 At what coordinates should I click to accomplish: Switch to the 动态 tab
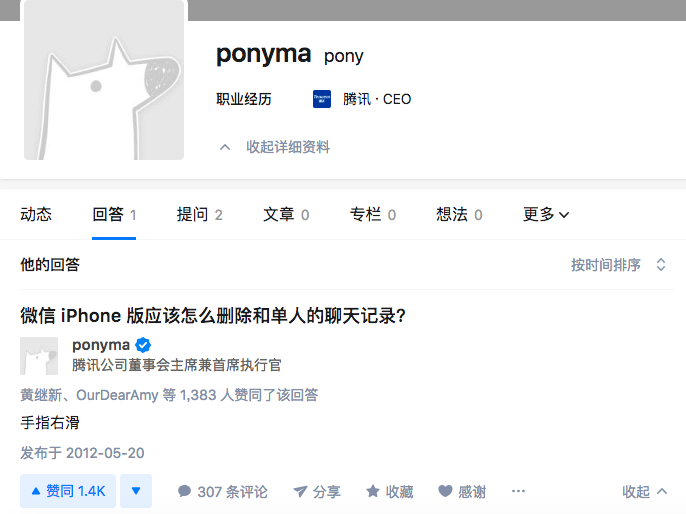pyautogui.click(x=36, y=214)
